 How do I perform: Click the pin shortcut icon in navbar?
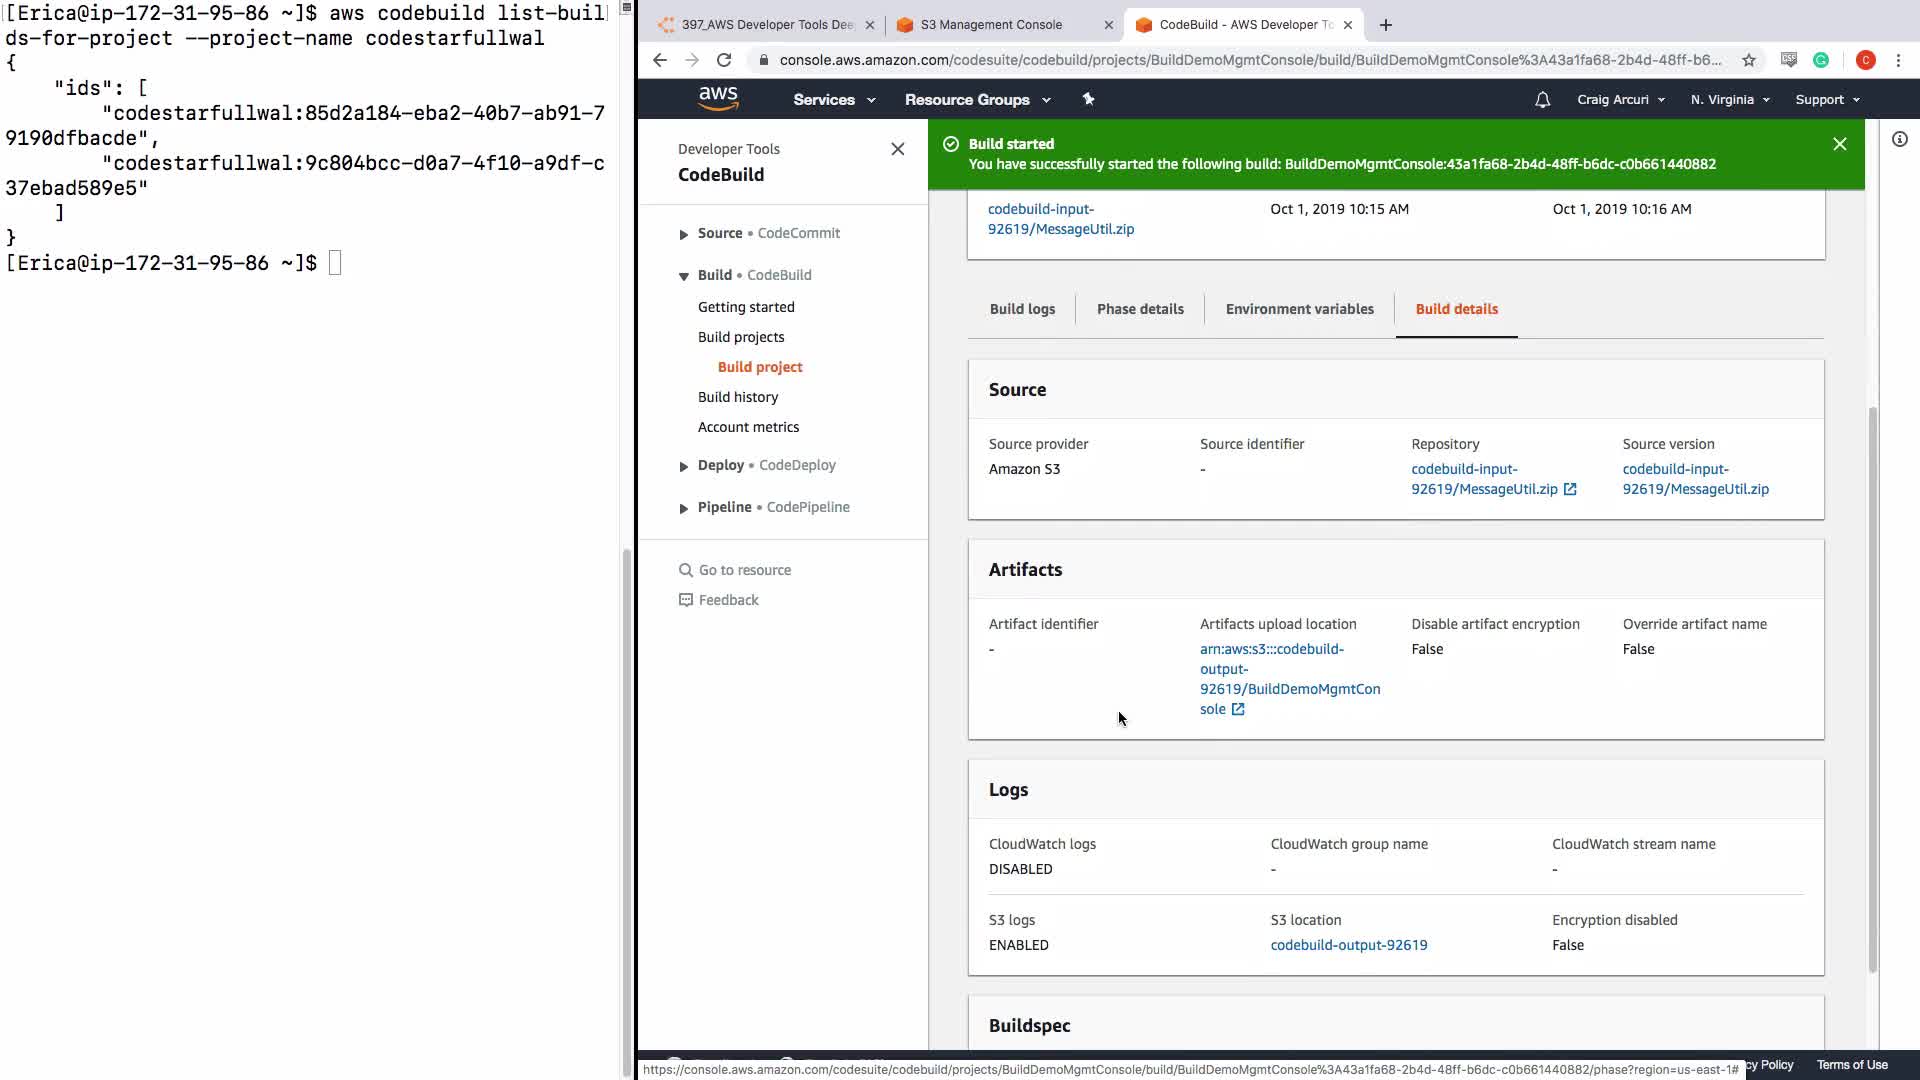click(x=1088, y=99)
